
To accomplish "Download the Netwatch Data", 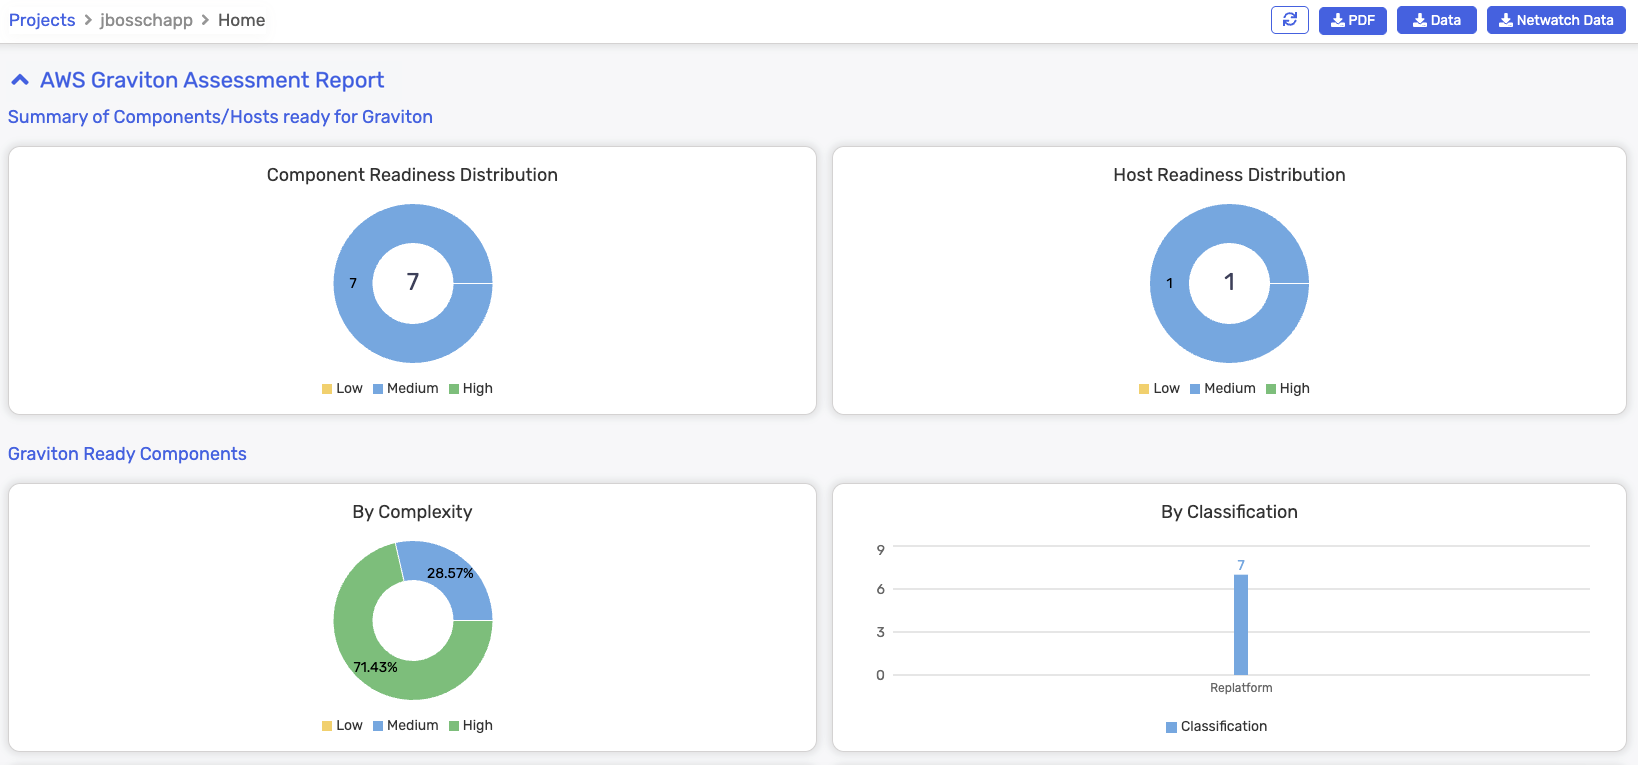I will (1556, 20).
